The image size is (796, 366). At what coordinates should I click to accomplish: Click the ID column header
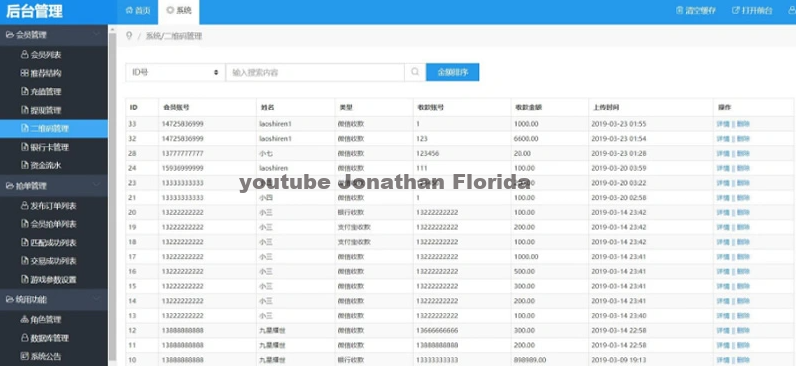134,108
